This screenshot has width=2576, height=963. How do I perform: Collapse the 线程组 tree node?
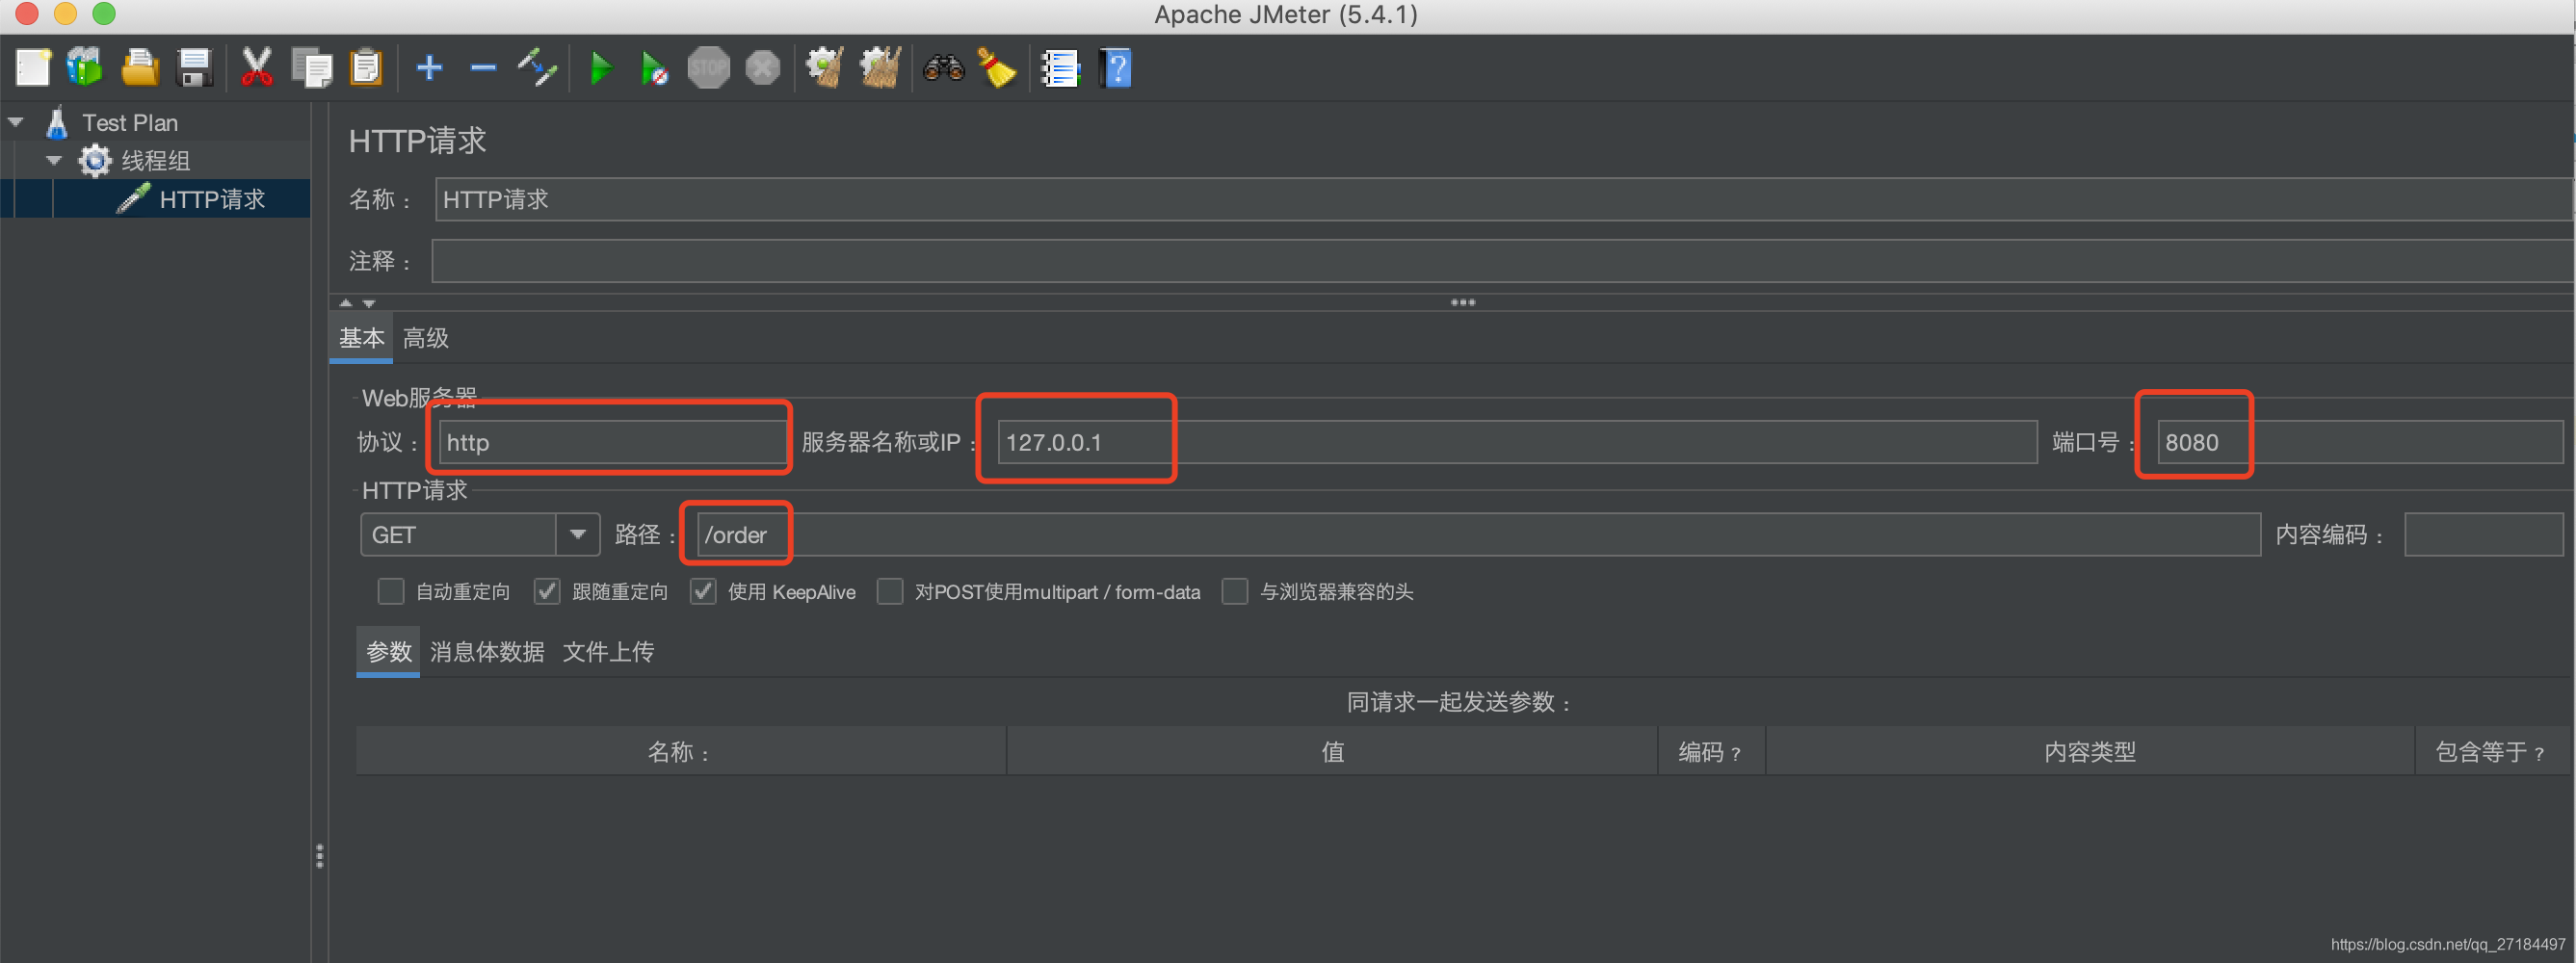pyautogui.click(x=54, y=161)
